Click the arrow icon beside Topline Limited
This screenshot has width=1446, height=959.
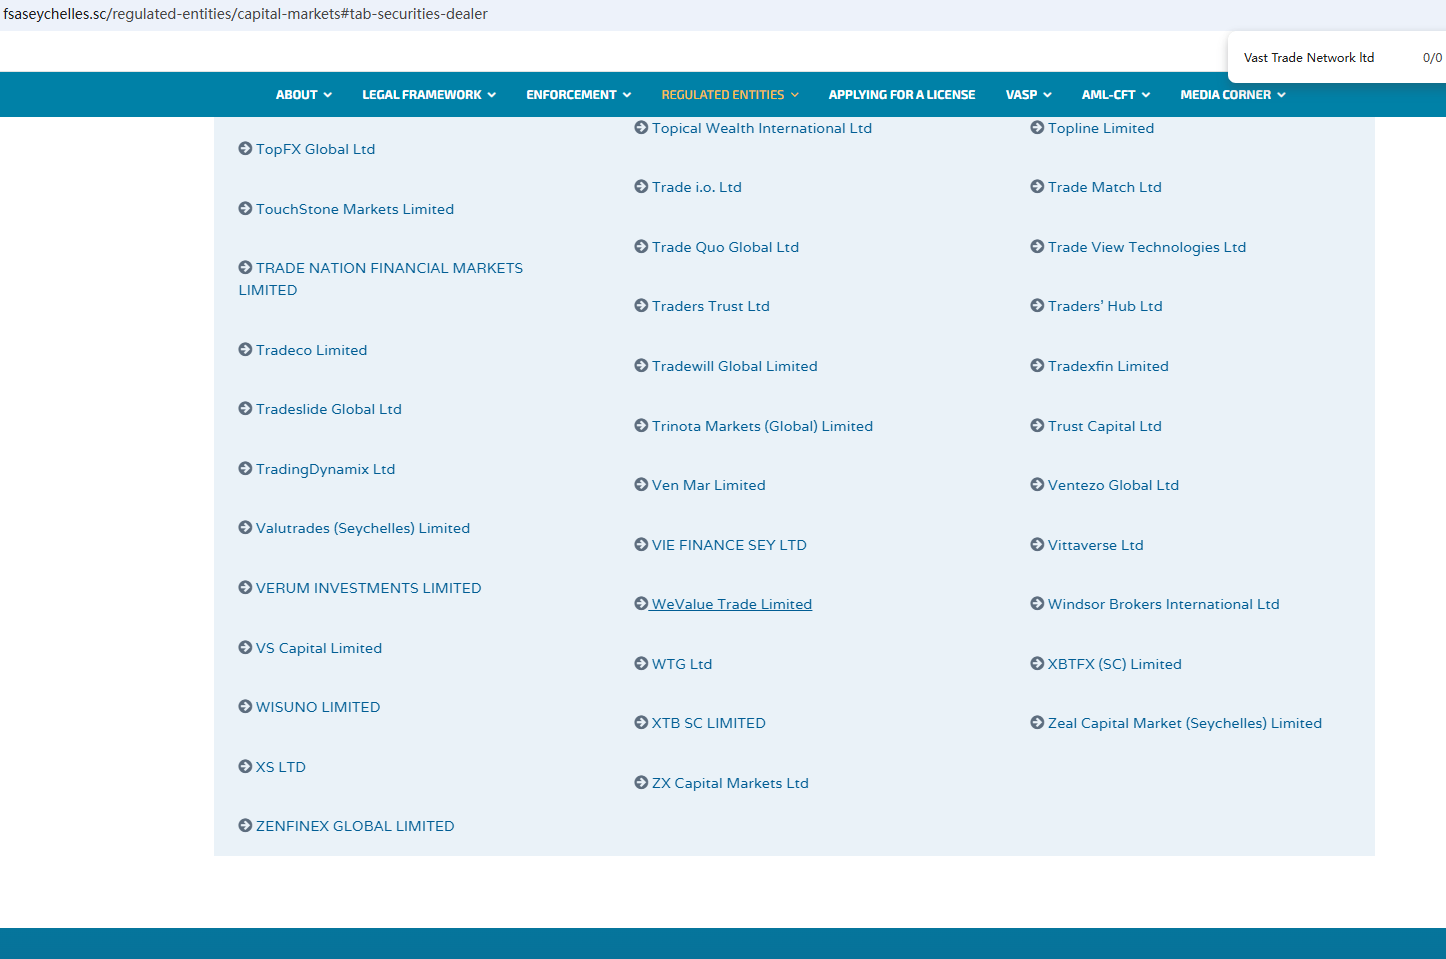[1037, 128]
